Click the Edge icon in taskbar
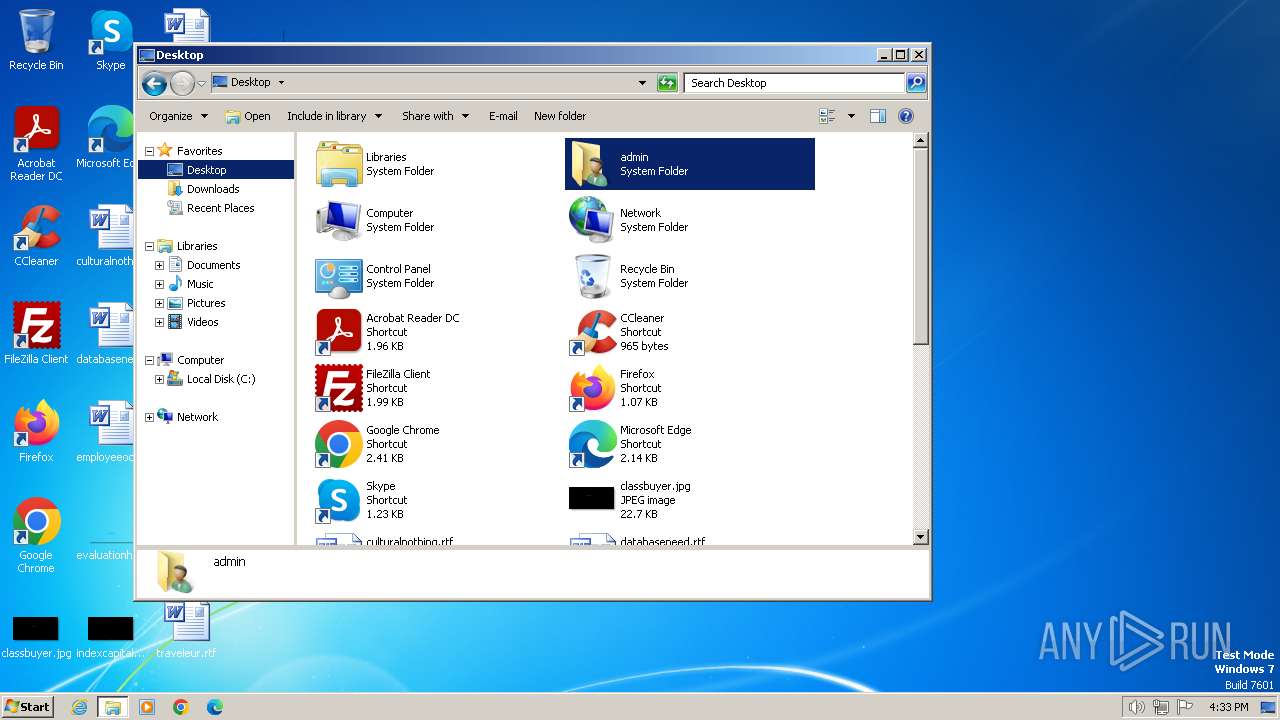Viewport: 1280px width, 720px height. (x=214, y=707)
